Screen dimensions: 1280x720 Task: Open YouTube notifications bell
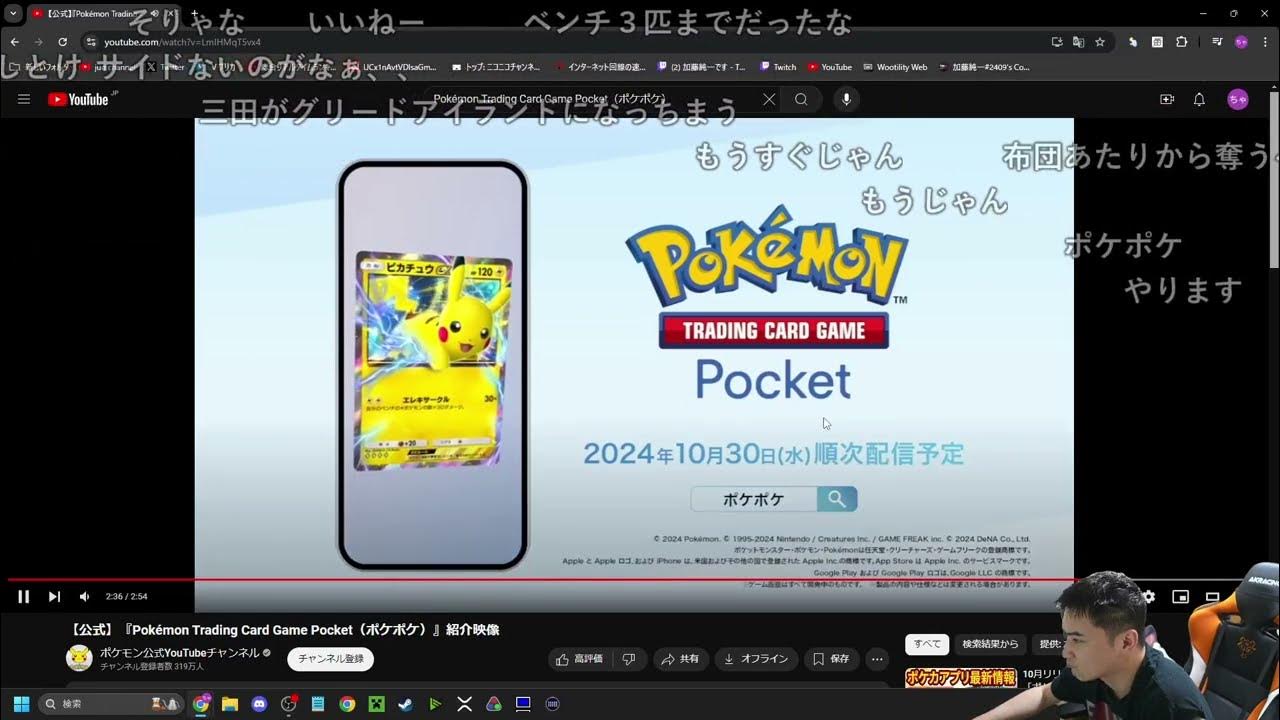click(x=1199, y=99)
